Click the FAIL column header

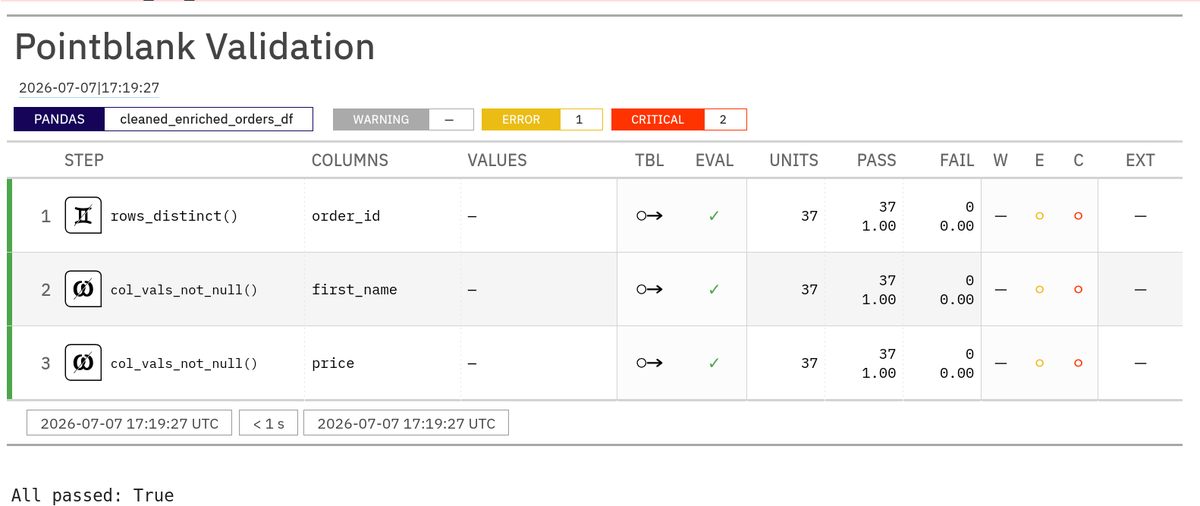tap(957, 160)
